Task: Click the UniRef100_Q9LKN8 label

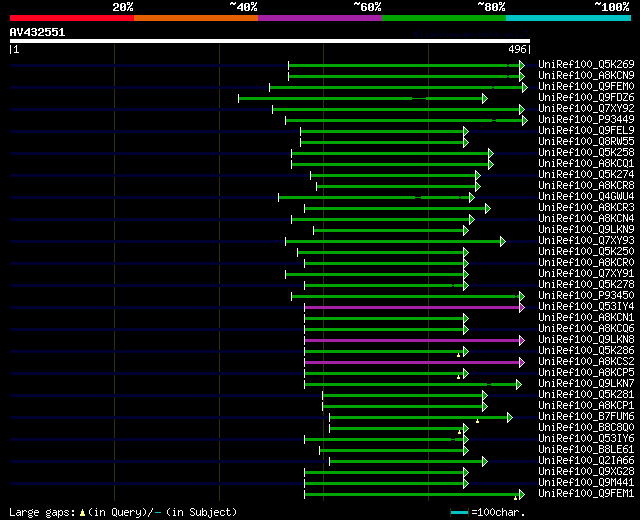Action: pyautogui.click(x=586, y=340)
